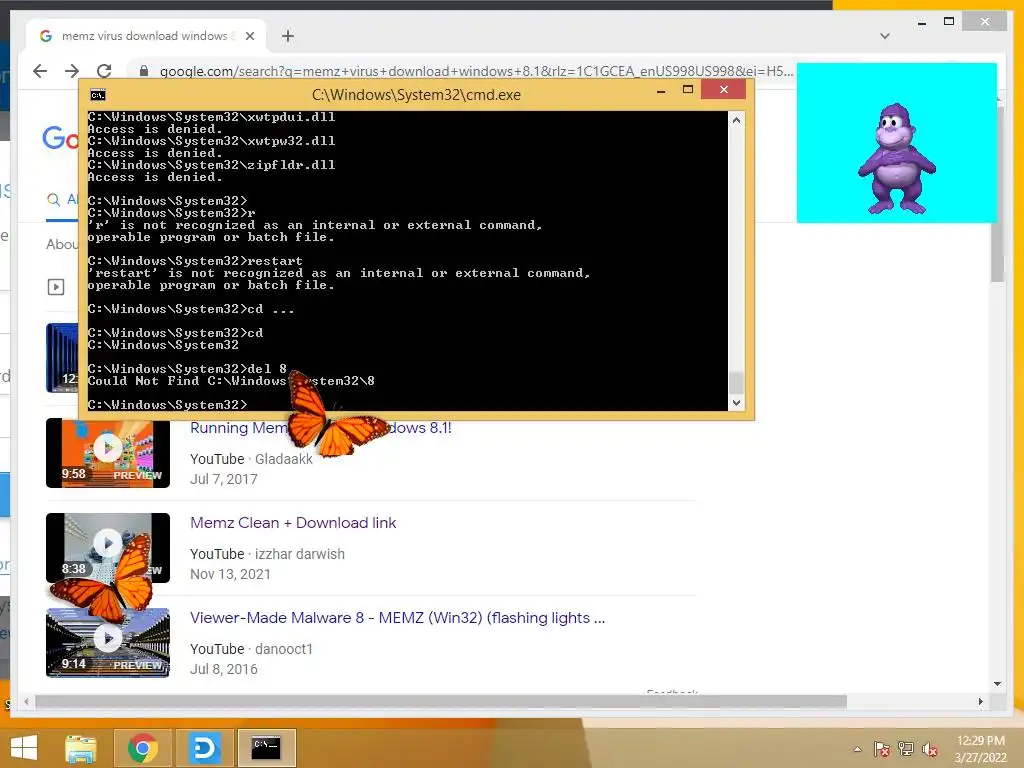Click page vertical scrollbar down arrow
The width and height of the screenshot is (1024, 768).
[x=997, y=684]
